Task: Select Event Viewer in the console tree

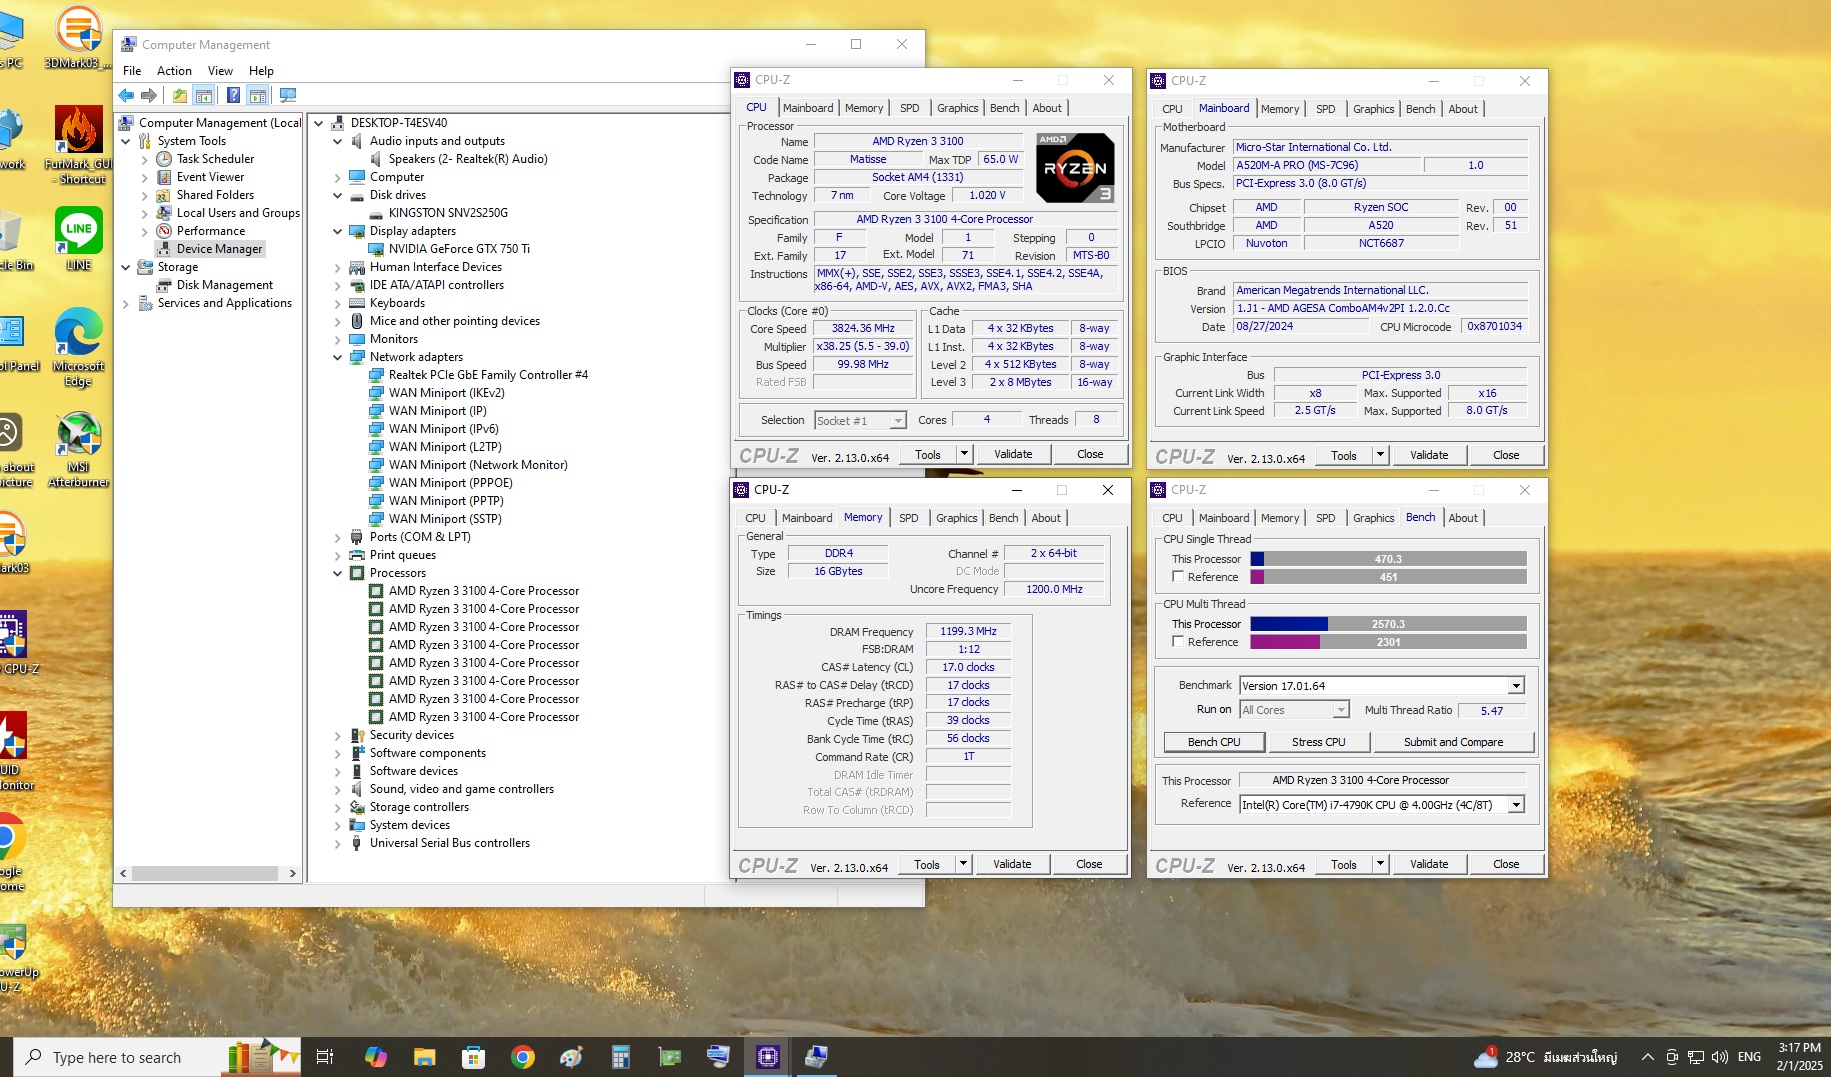Action: (210, 177)
